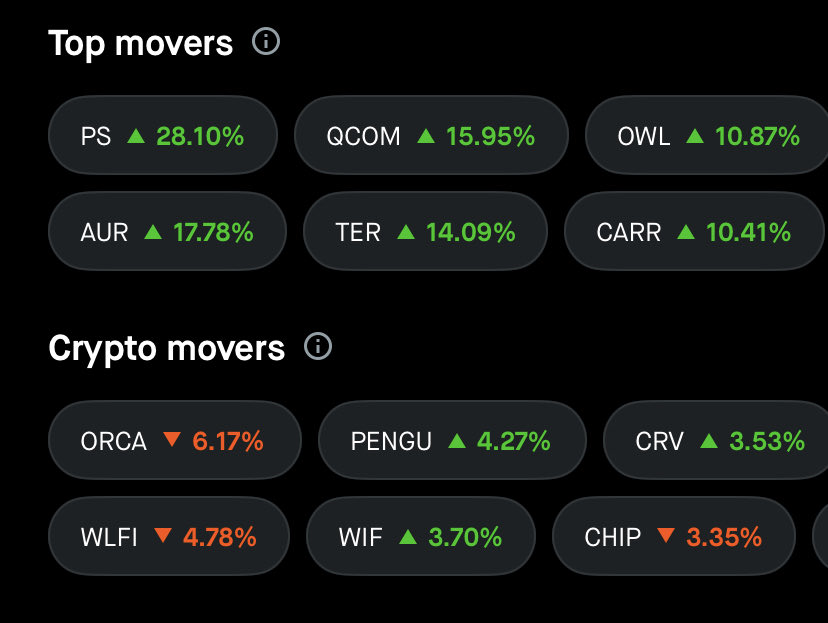
Task: Click the Crypto movers info icon
Action: (x=318, y=346)
